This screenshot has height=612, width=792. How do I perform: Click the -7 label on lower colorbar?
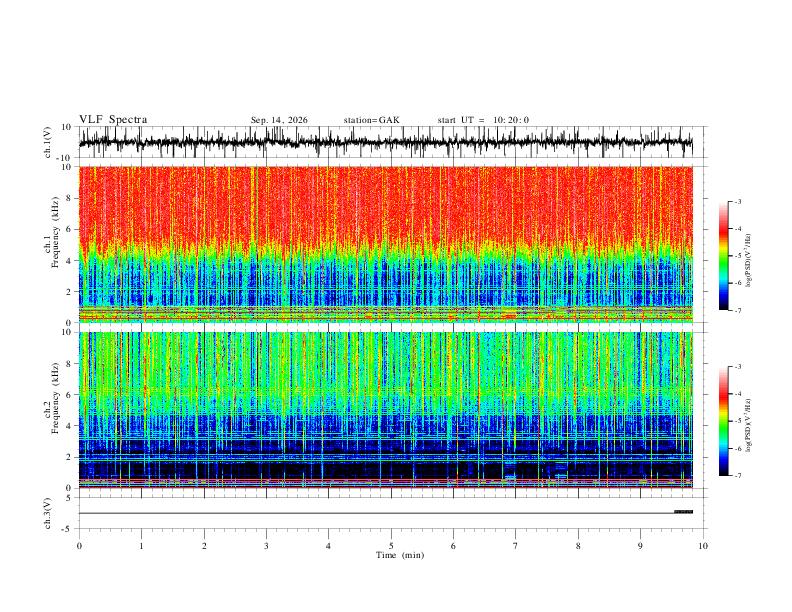point(737,475)
